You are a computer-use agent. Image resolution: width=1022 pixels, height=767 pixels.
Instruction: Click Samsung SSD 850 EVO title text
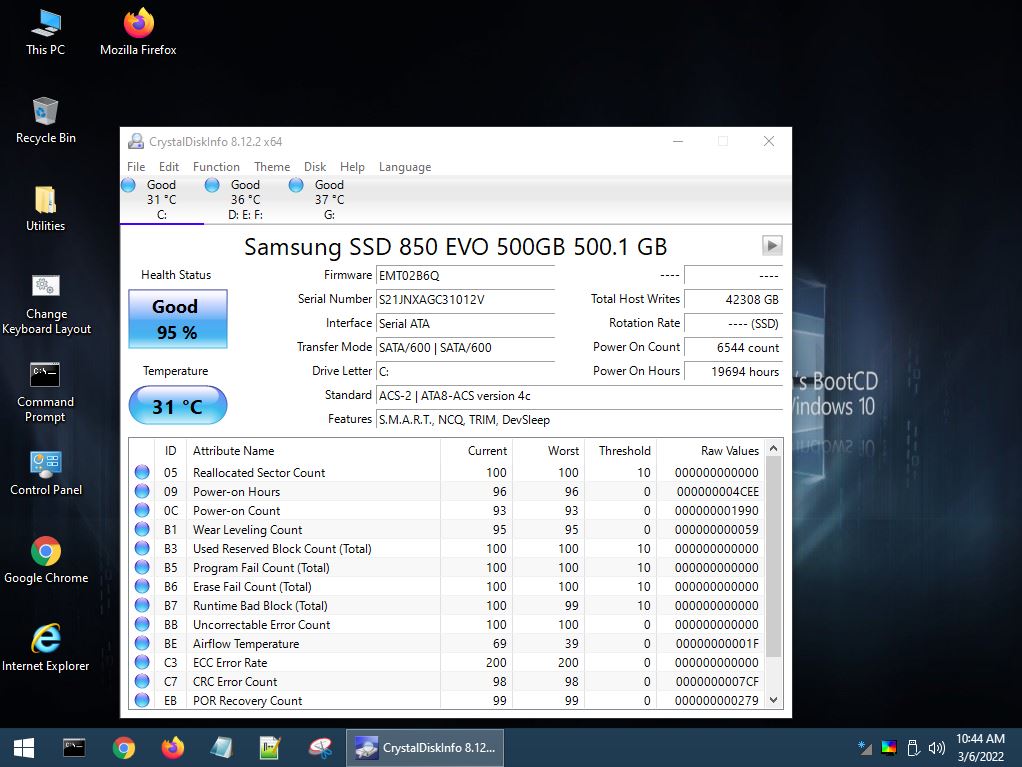pyautogui.click(x=456, y=246)
